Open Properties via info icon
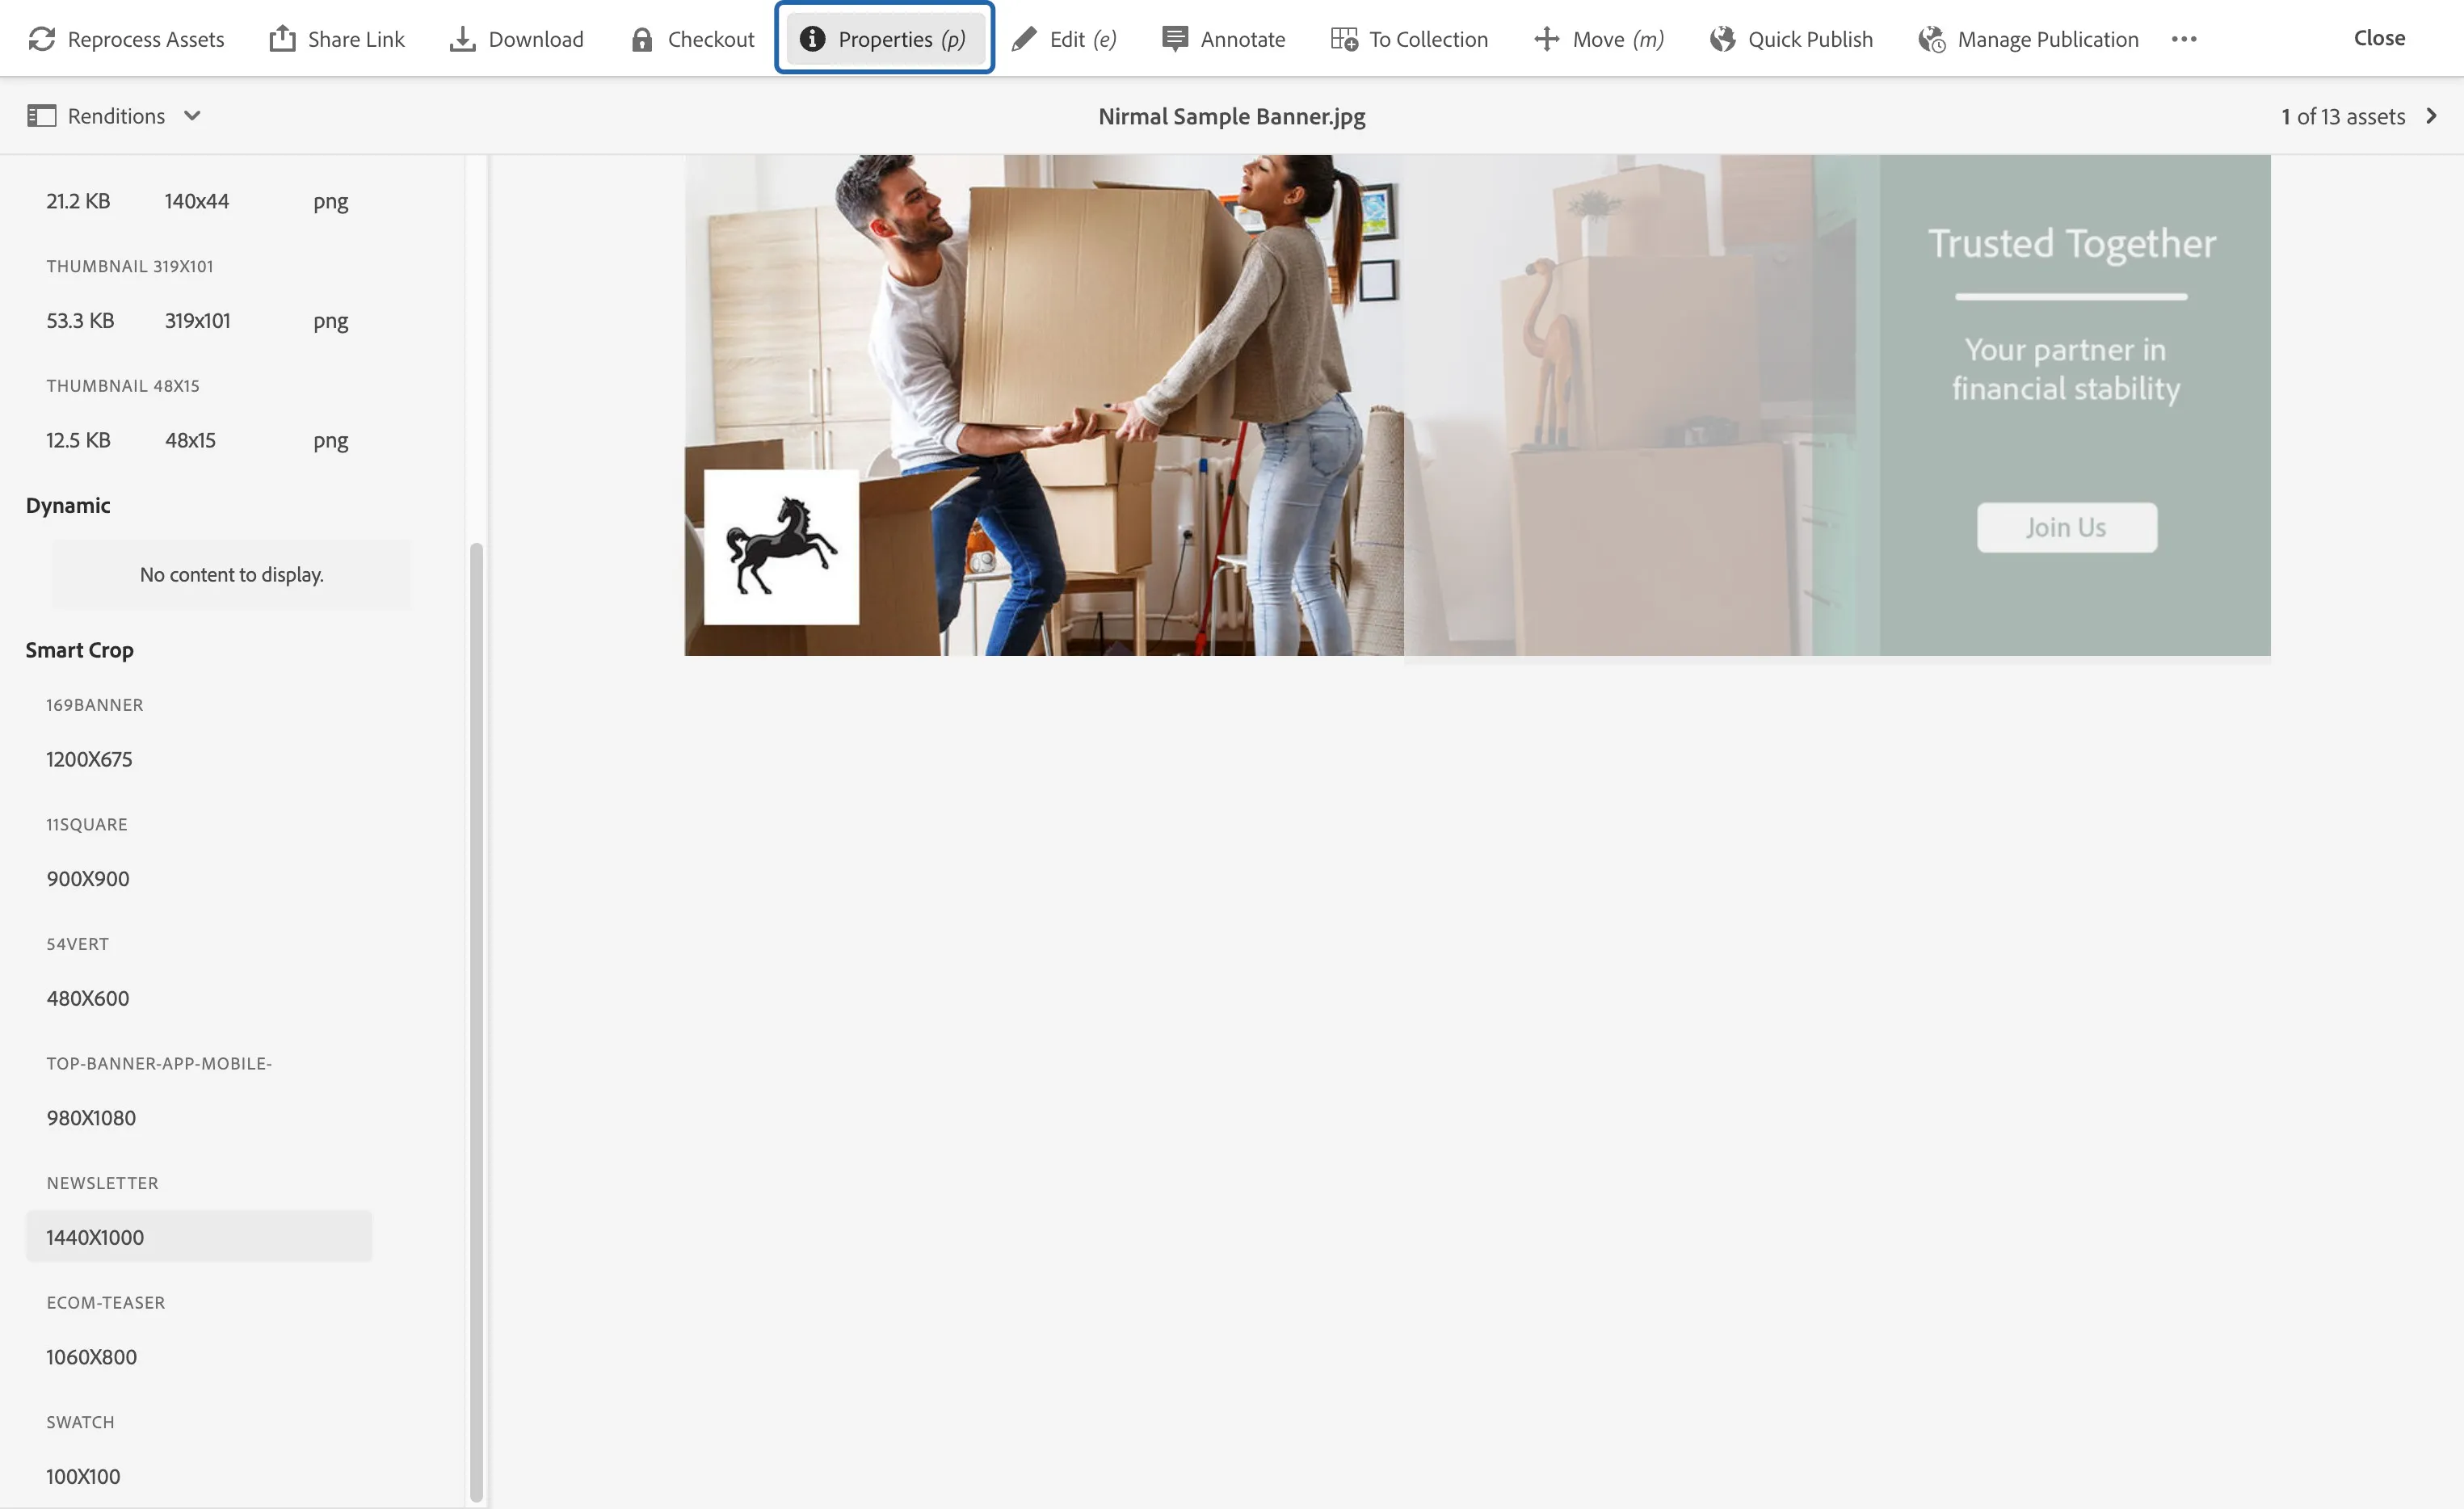 point(812,39)
